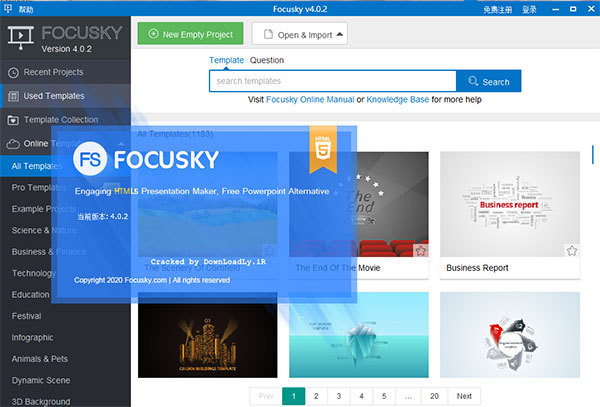Click the Recent Projects clock icon

point(13,73)
